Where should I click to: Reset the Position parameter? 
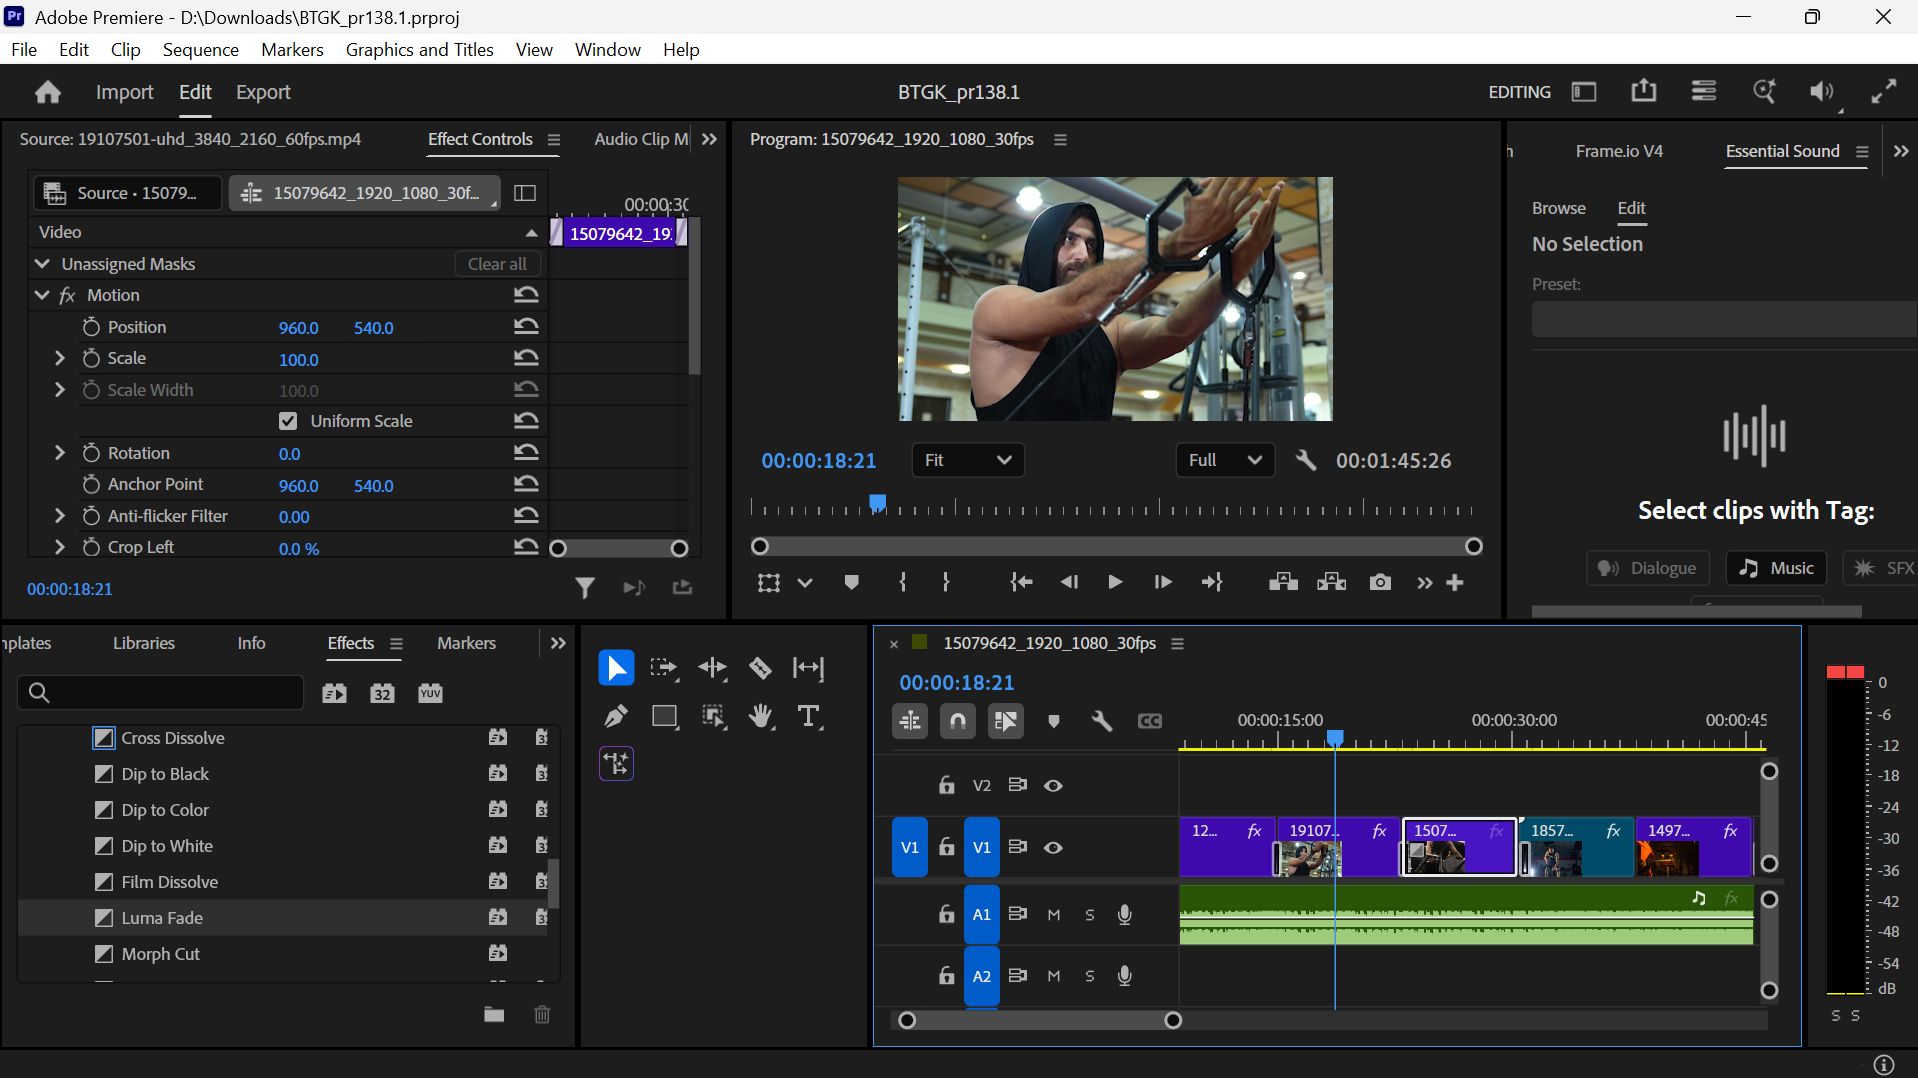coord(526,326)
